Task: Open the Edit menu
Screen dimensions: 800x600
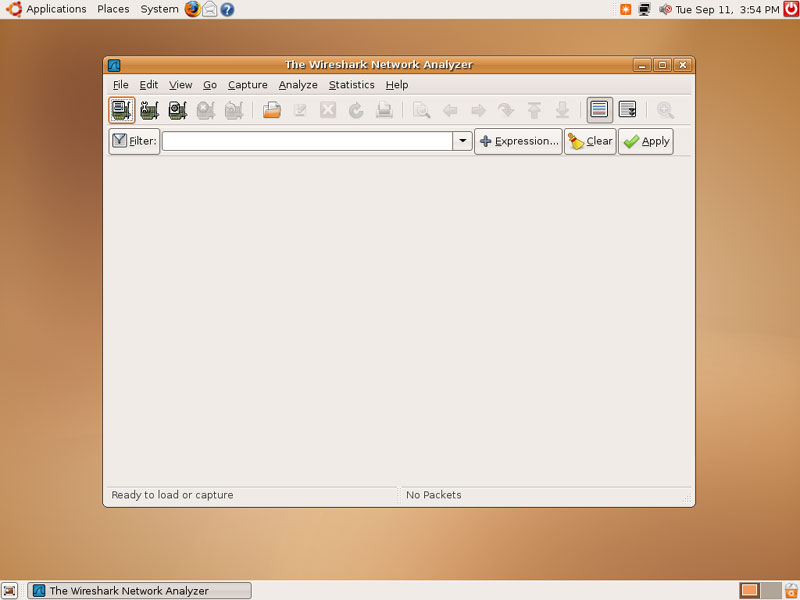Action: [x=148, y=85]
